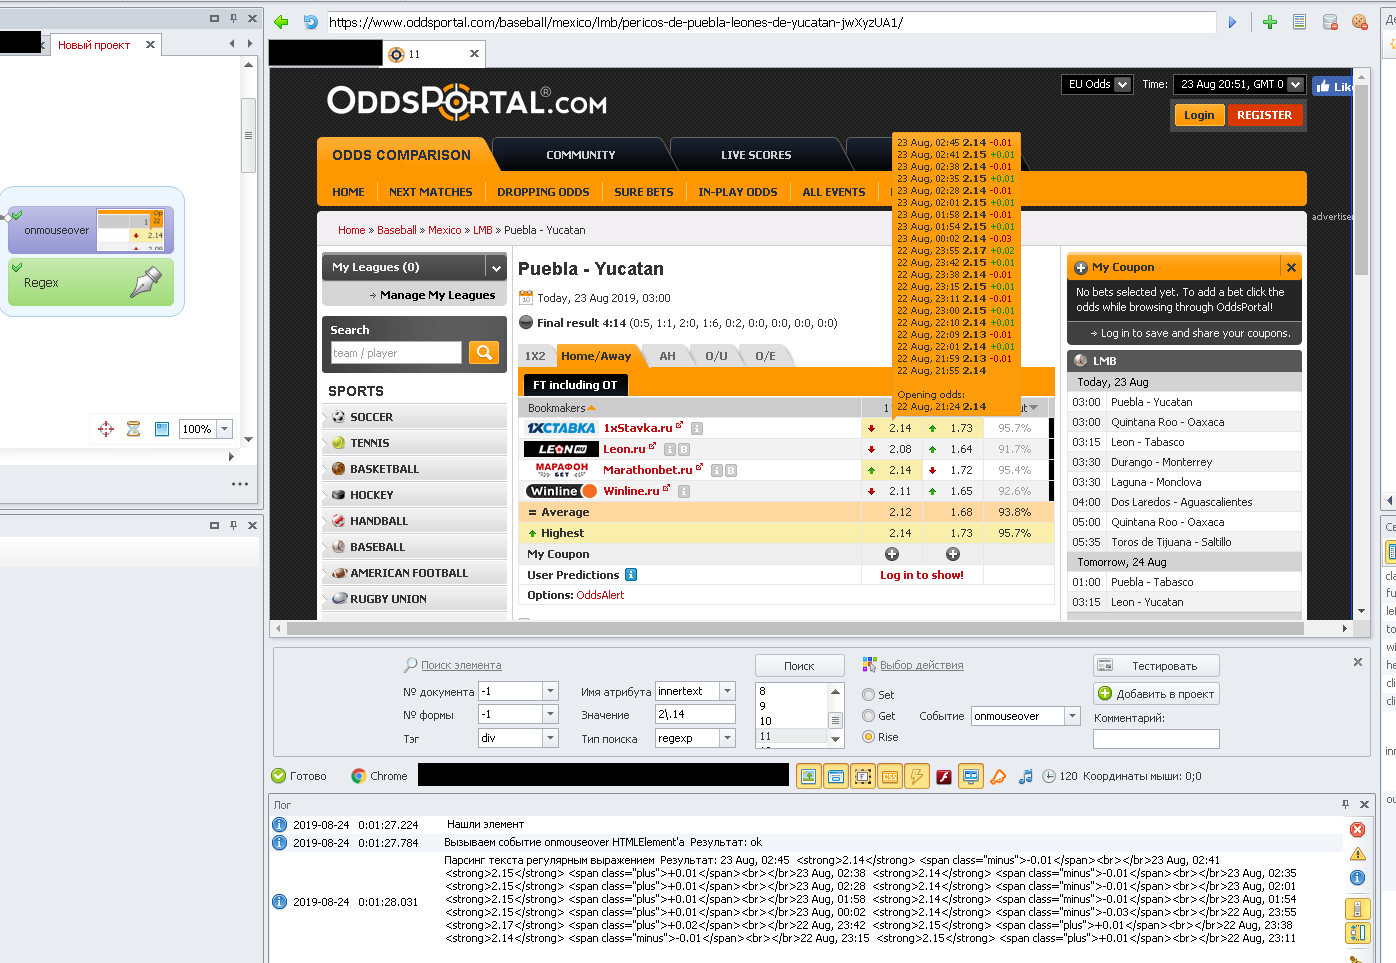Viewport: 1396px width, 963px height.
Task: Close the My Coupon panel
Action: 1291,267
